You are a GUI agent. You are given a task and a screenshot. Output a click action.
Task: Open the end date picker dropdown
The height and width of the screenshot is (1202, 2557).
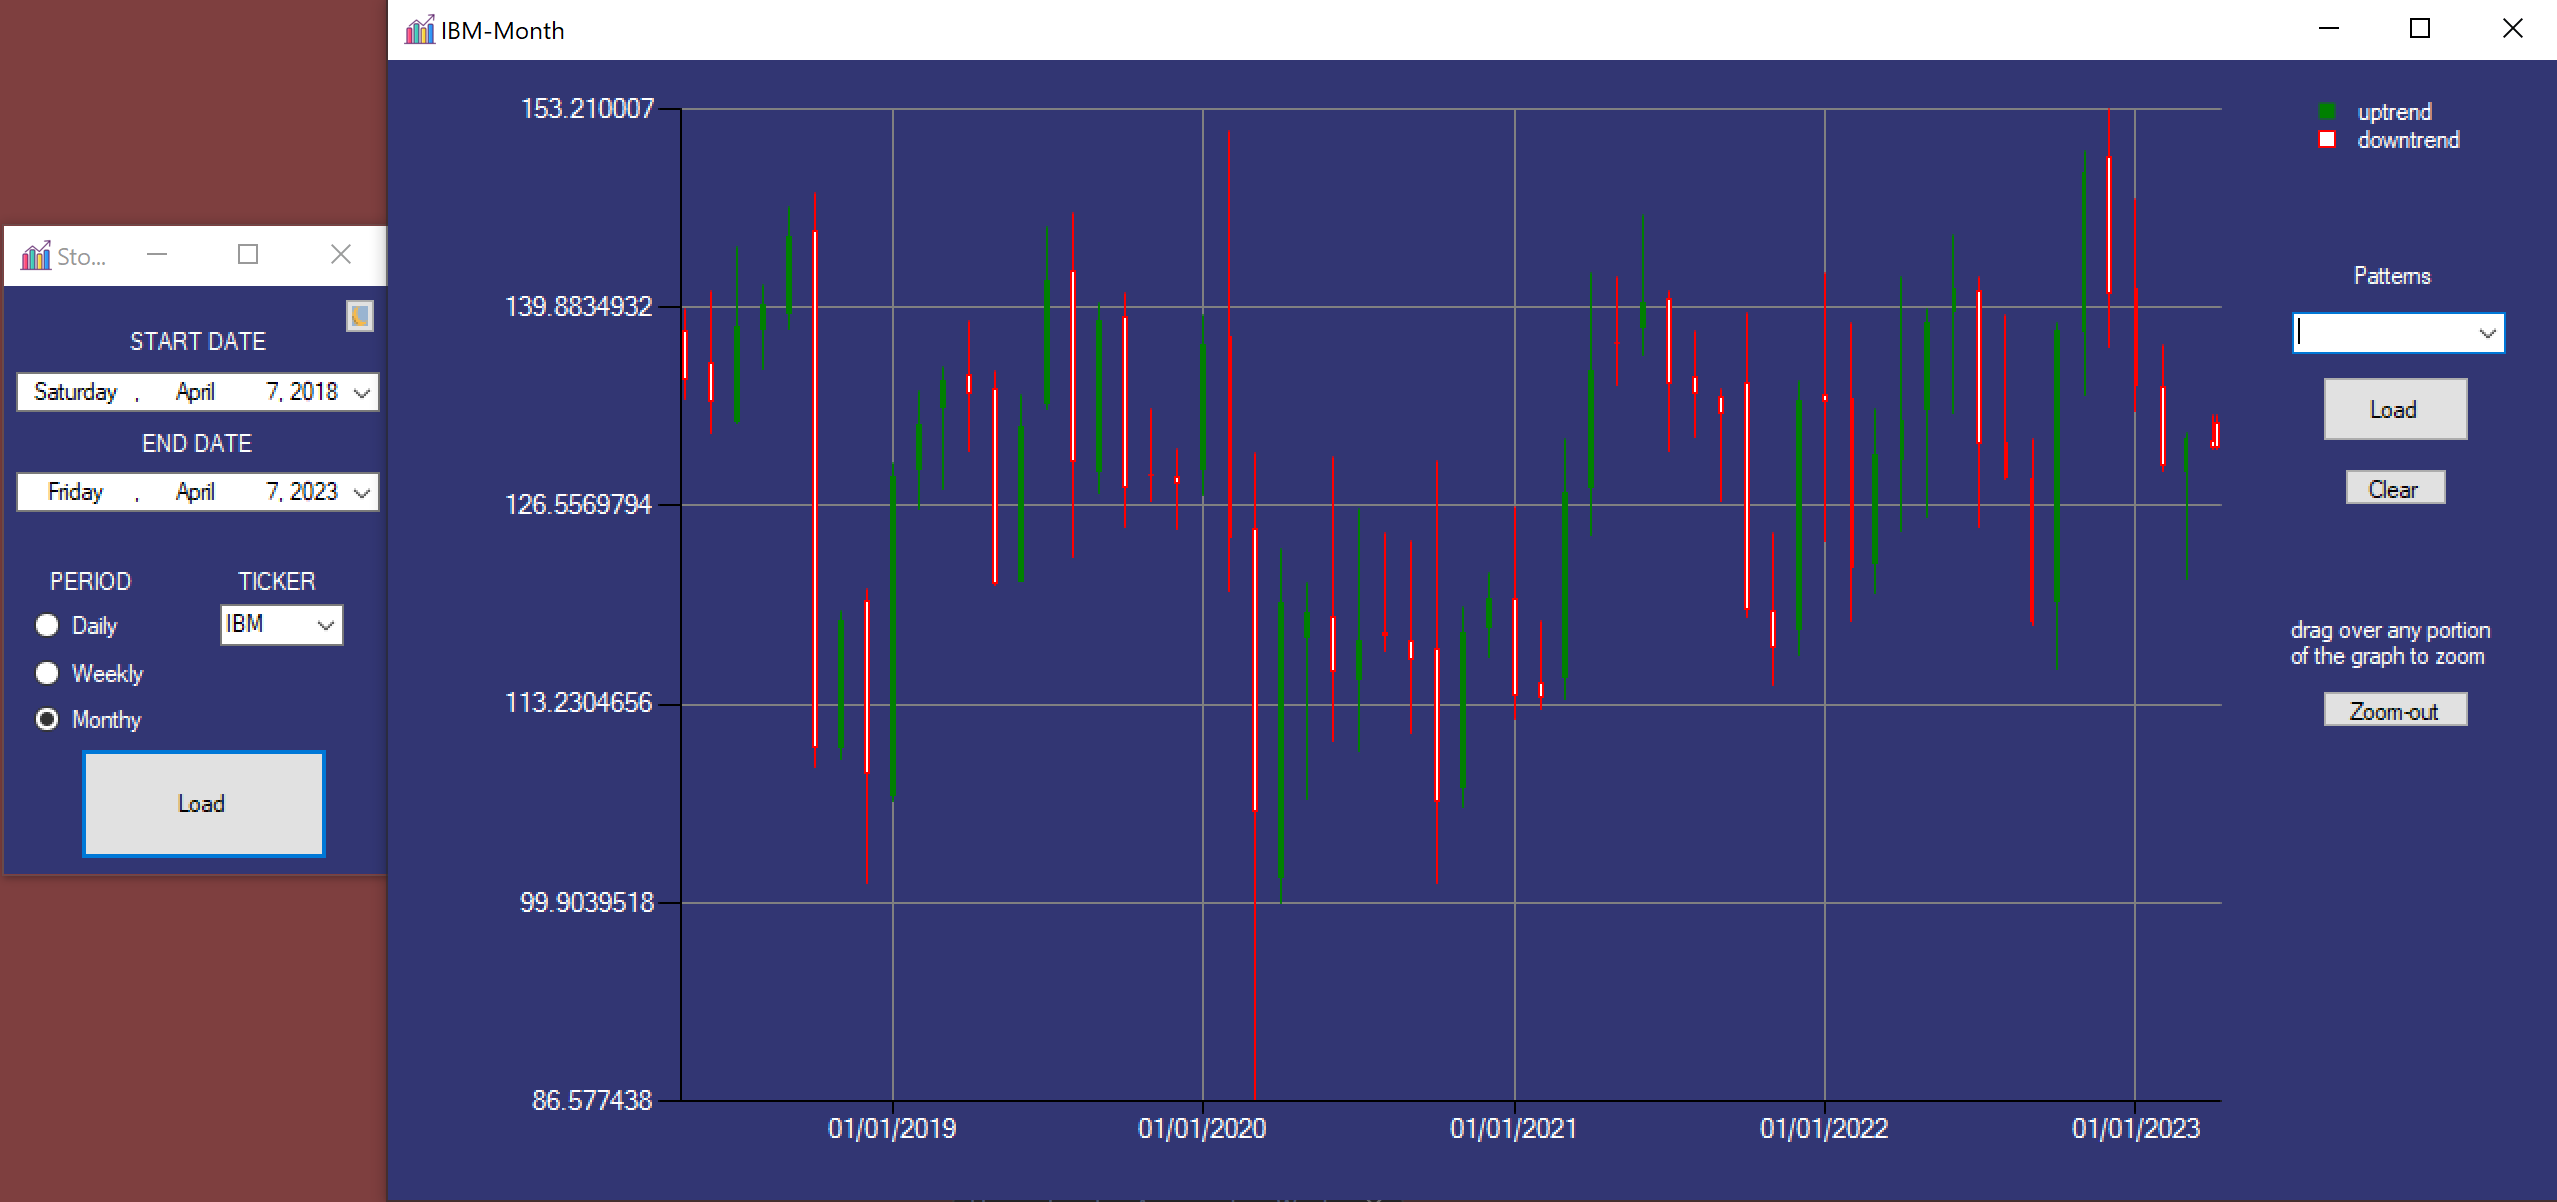point(362,493)
